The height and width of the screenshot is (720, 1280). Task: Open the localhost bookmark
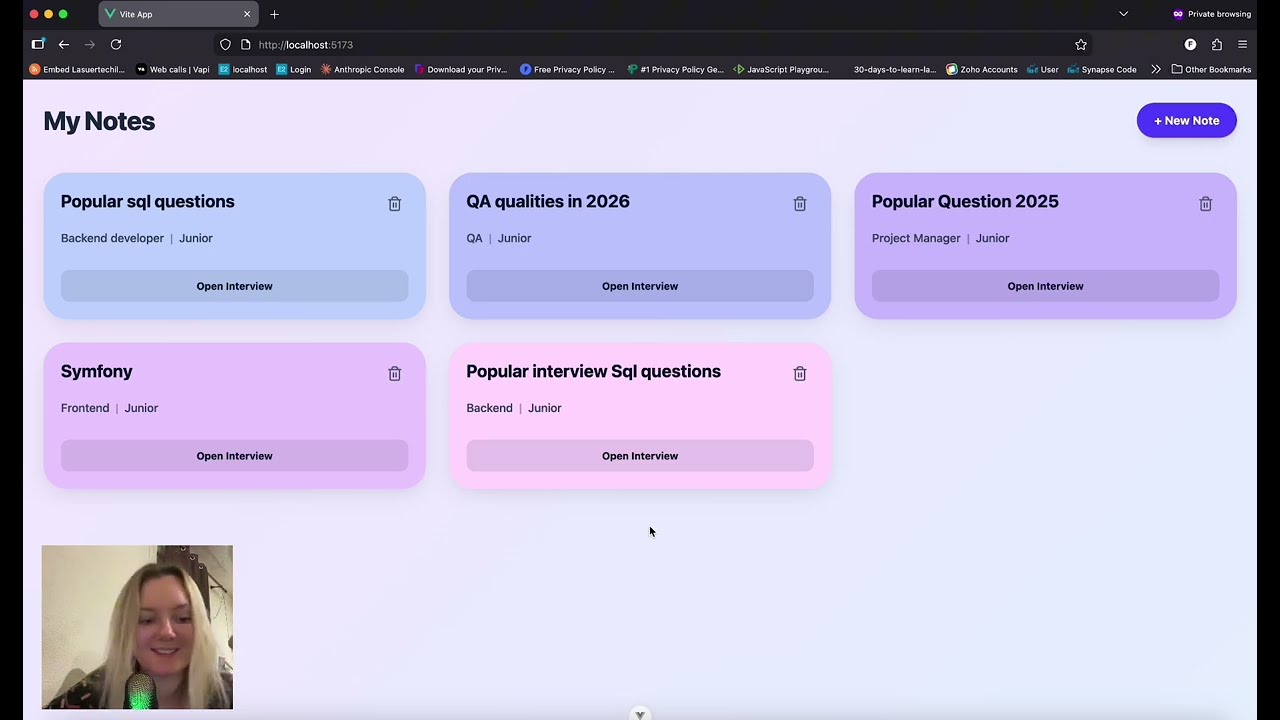click(x=243, y=70)
